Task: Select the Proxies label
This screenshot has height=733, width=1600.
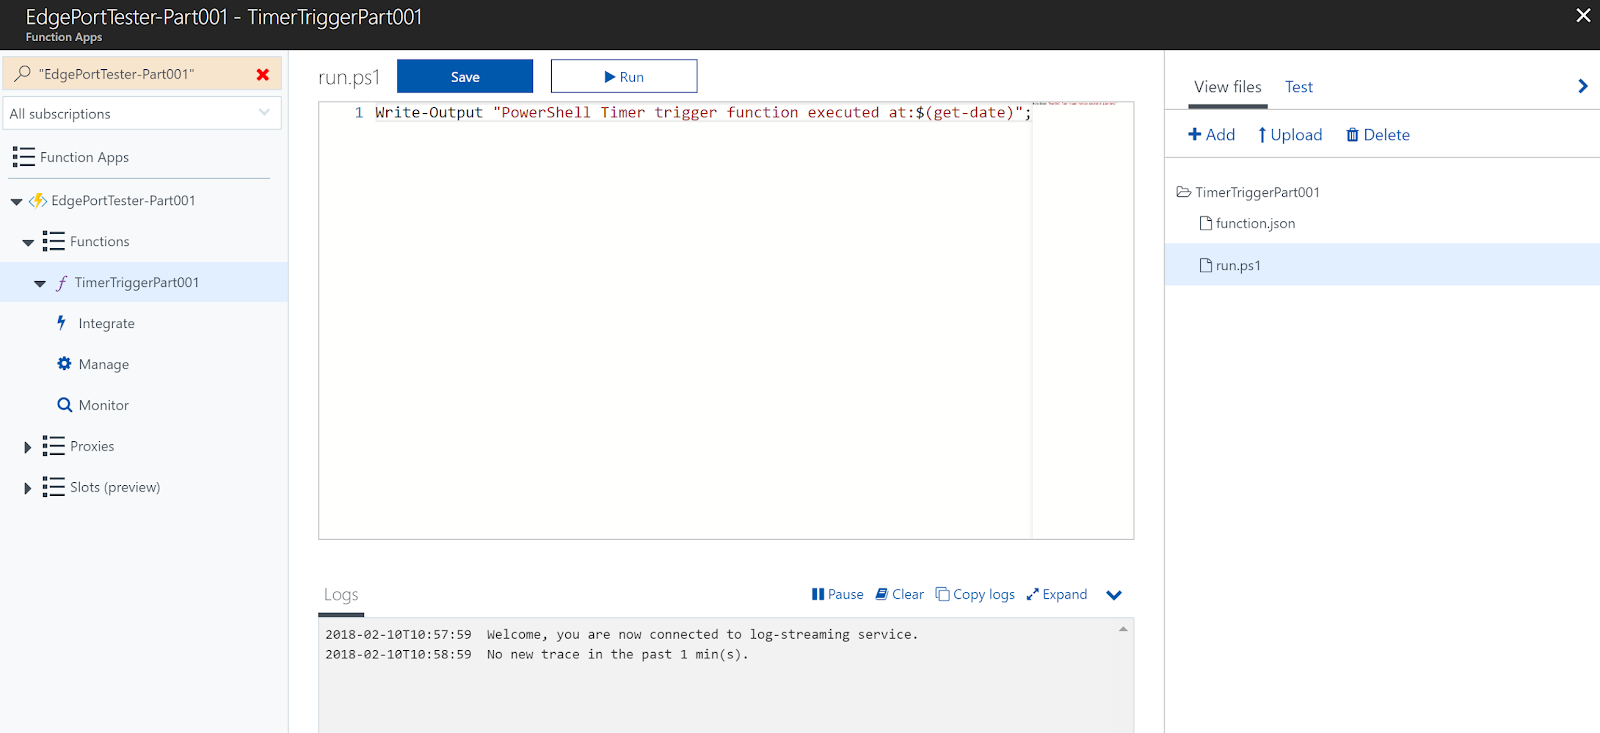Action: [x=92, y=447]
